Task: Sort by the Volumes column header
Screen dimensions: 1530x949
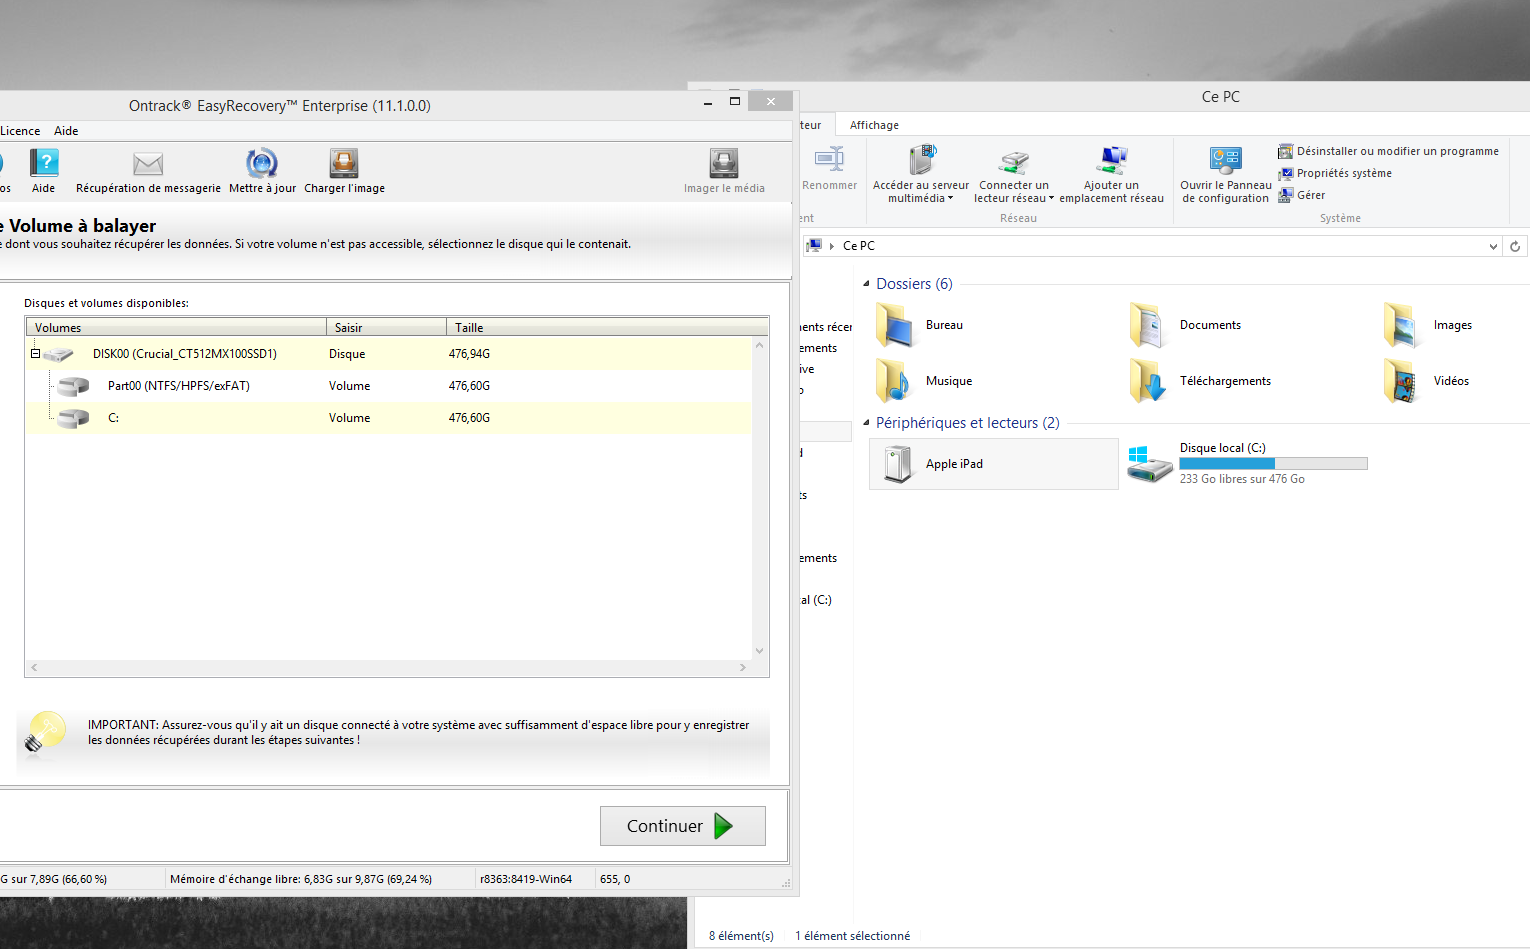Action: pos(176,327)
